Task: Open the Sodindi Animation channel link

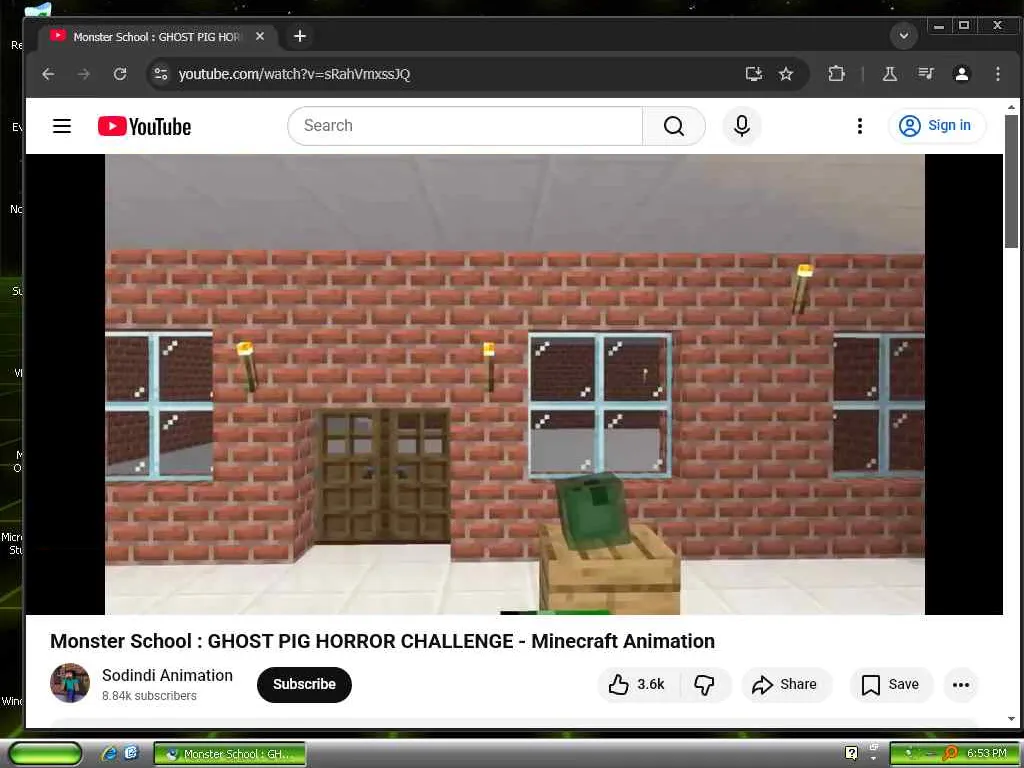Action: [x=167, y=675]
